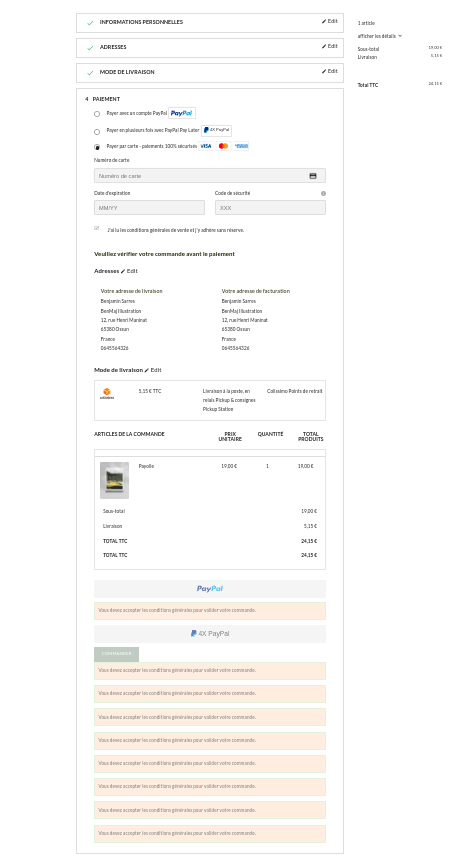Select pay with PayPal account radio
Image resolution: width=453 pixels, height=865 pixels.
coord(97,114)
